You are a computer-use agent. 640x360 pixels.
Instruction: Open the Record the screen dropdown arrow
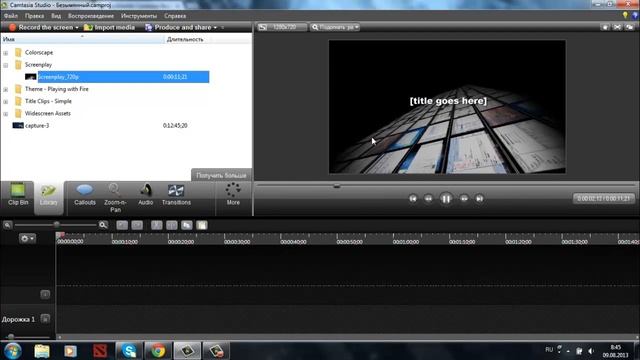pos(77,28)
